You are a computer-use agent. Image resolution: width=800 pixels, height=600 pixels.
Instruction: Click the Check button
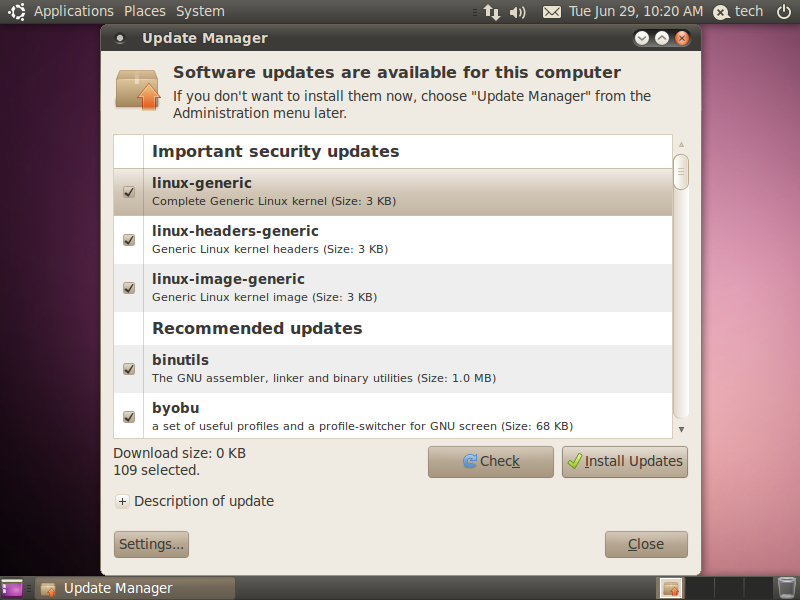(491, 462)
